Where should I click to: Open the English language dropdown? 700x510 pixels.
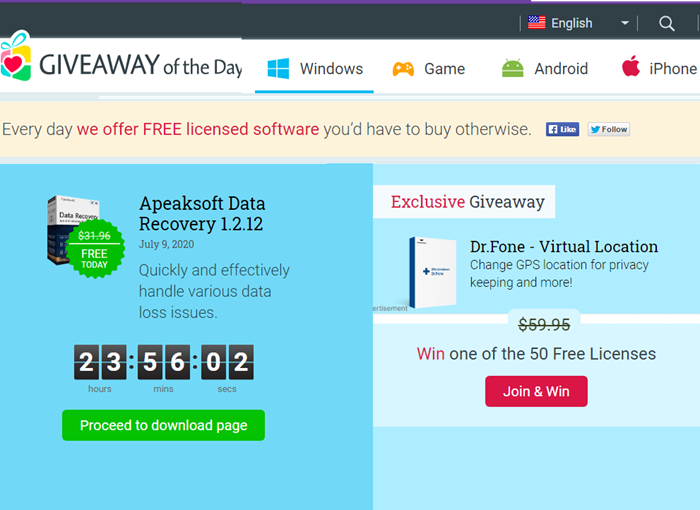579,23
